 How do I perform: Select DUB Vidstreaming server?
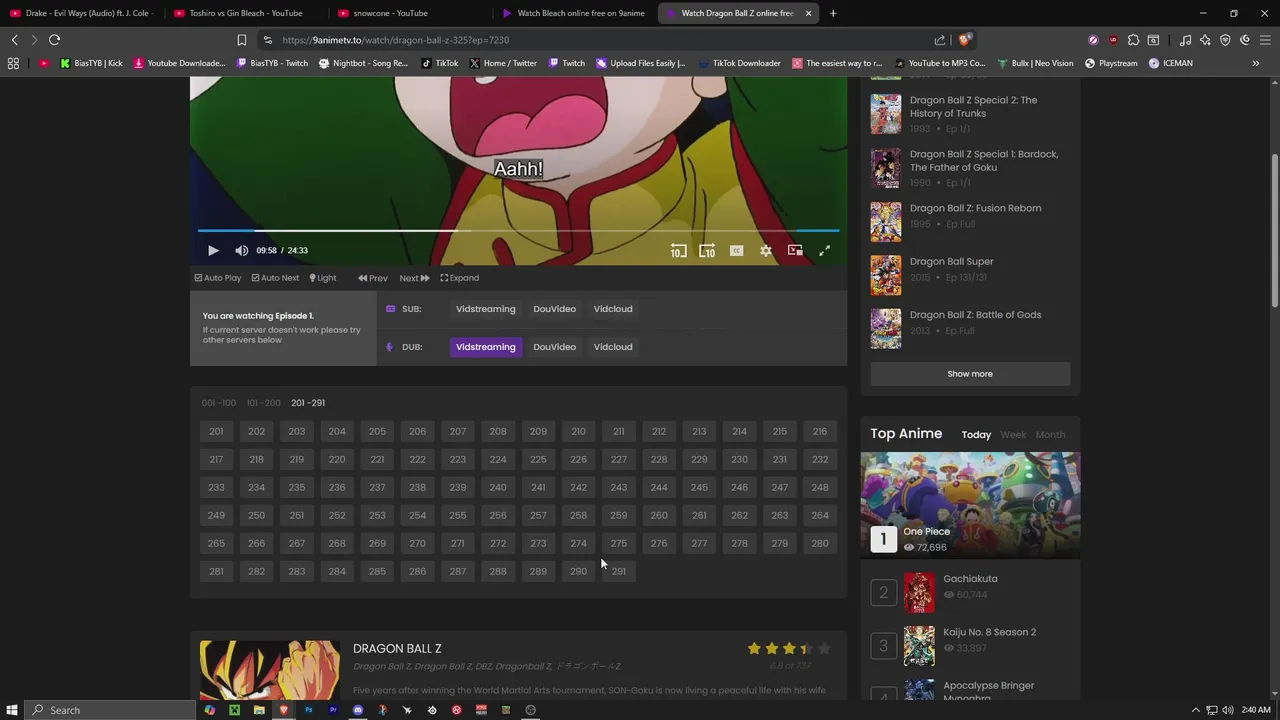point(486,347)
